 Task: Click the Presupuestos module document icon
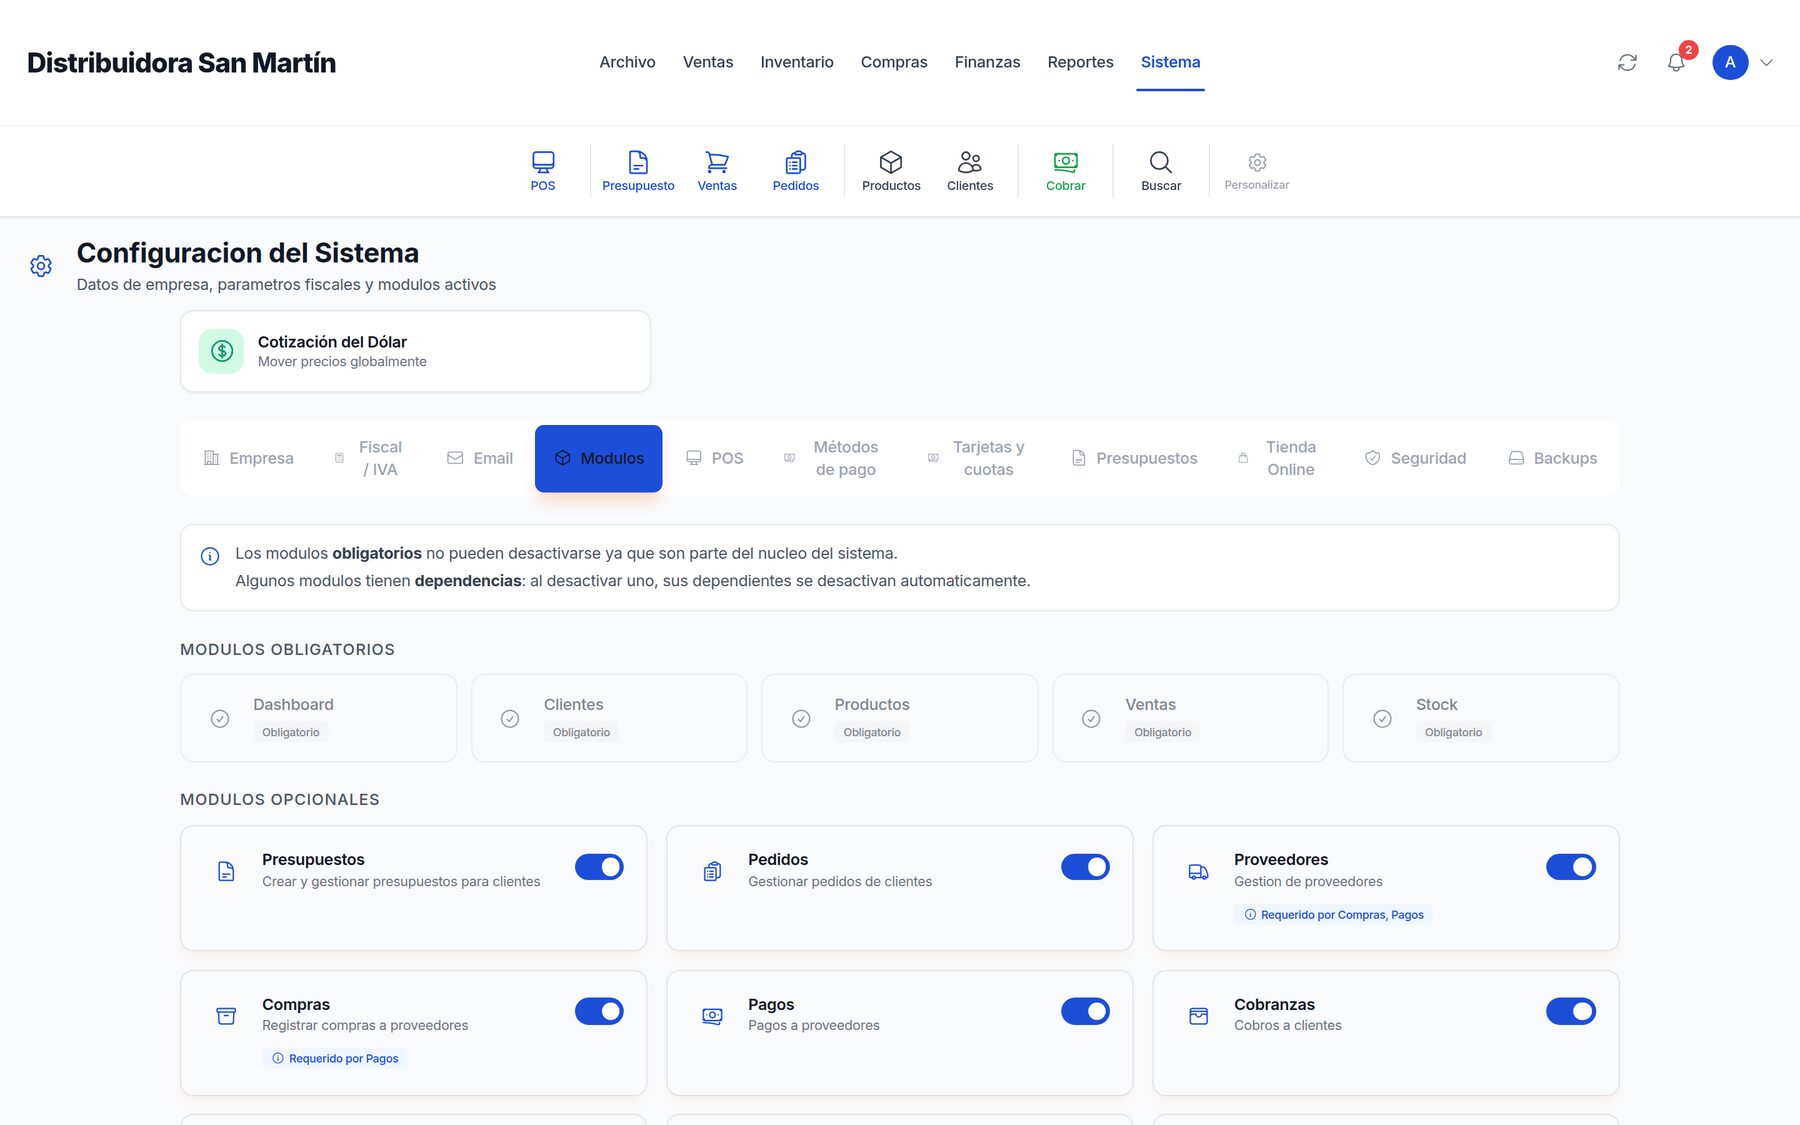(226, 871)
